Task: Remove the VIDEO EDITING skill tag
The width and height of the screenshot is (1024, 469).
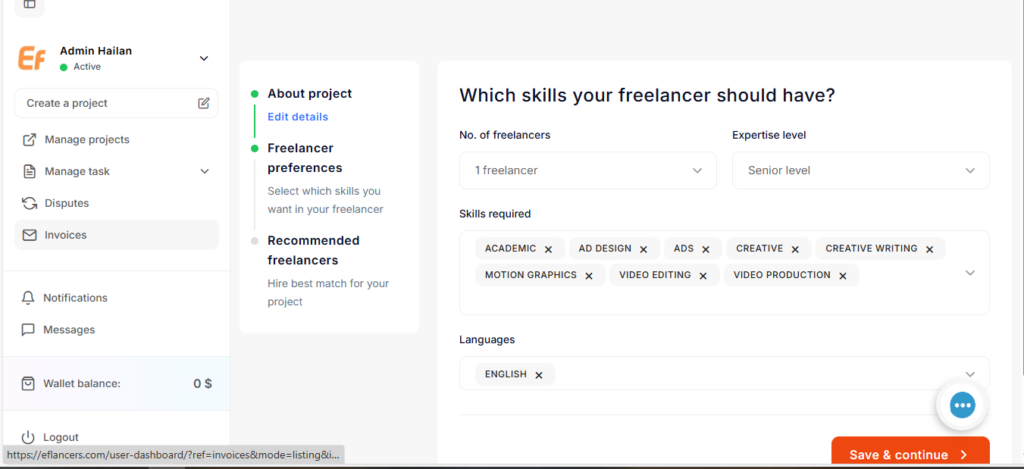Action: pos(703,276)
